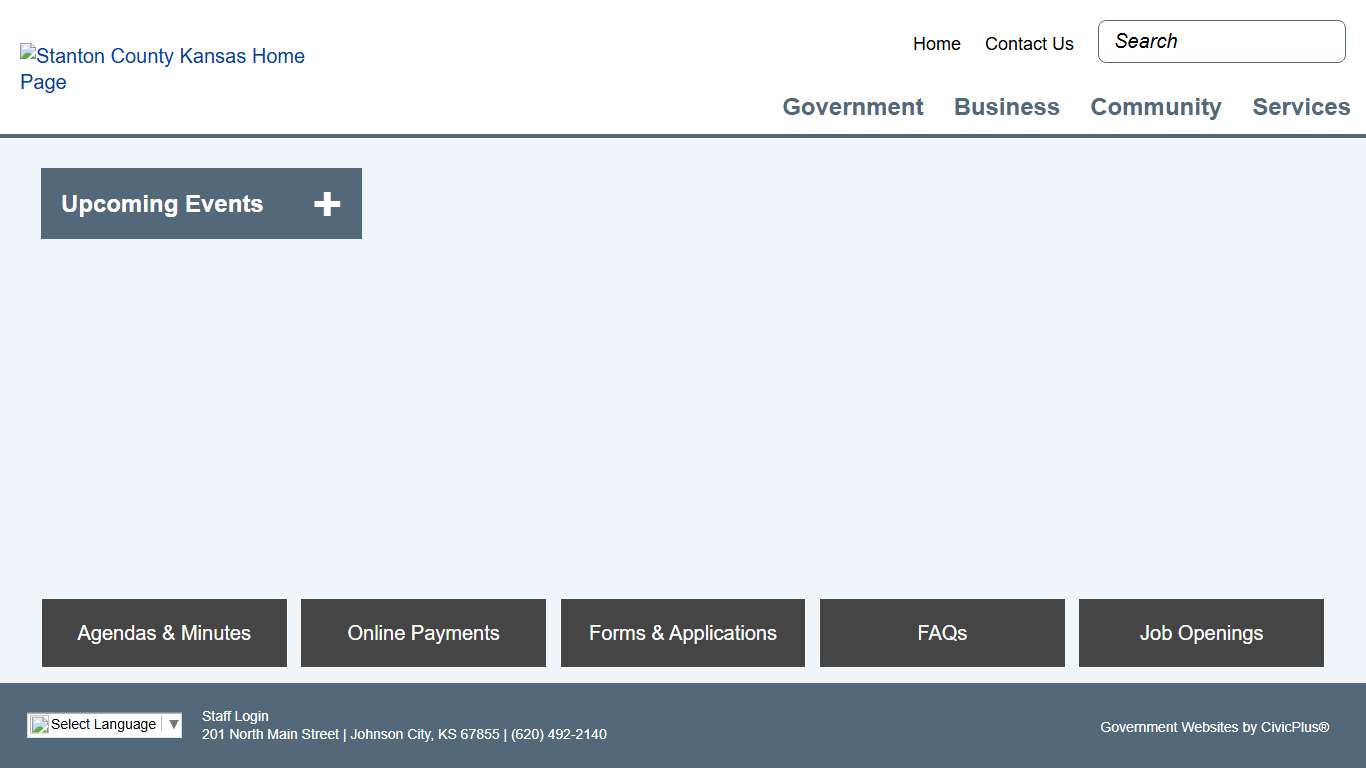View the FAQs page
The image size is (1366, 768).
[x=942, y=633]
